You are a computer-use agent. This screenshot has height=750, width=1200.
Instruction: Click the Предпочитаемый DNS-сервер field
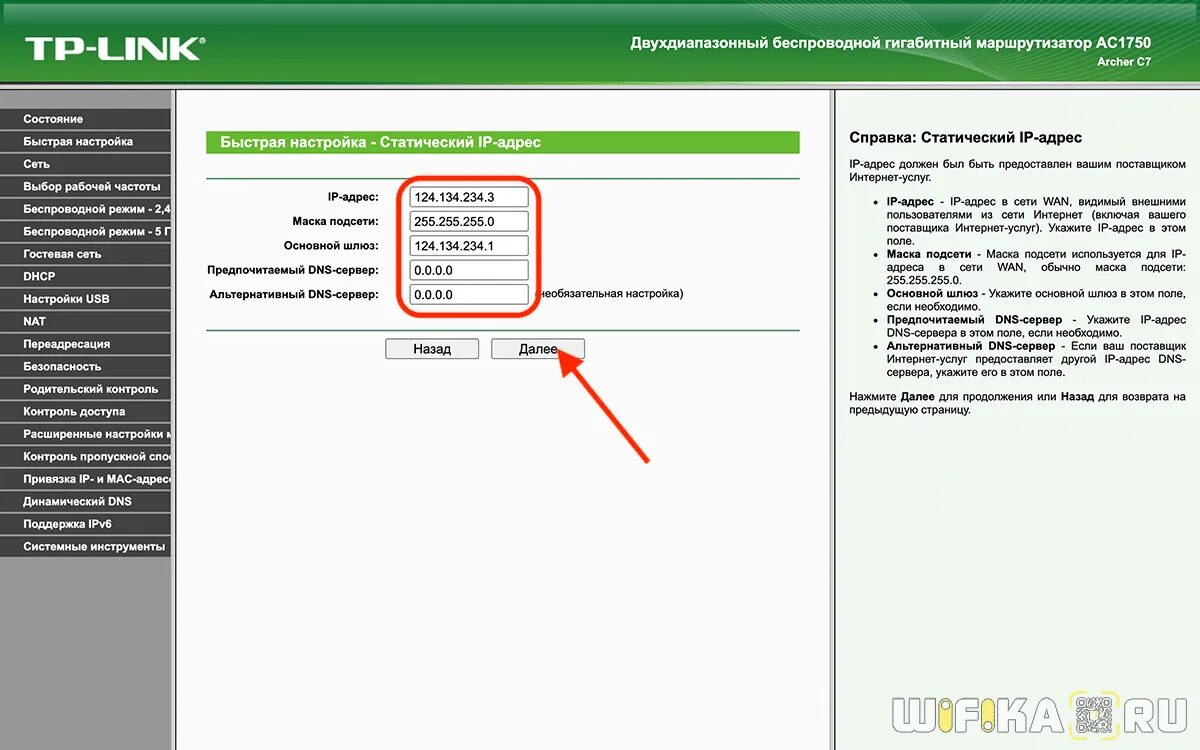tap(469, 270)
